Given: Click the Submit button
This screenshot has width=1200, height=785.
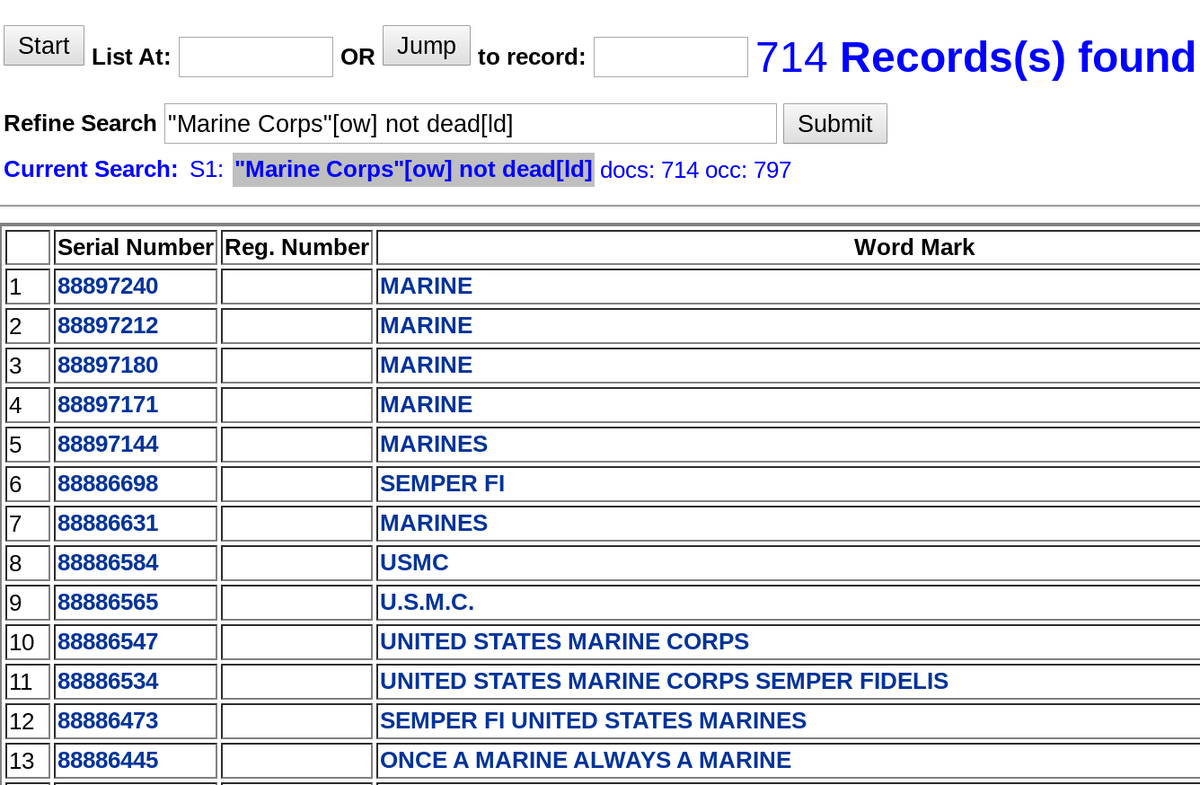Looking at the screenshot, I should [x=834, y=124].
